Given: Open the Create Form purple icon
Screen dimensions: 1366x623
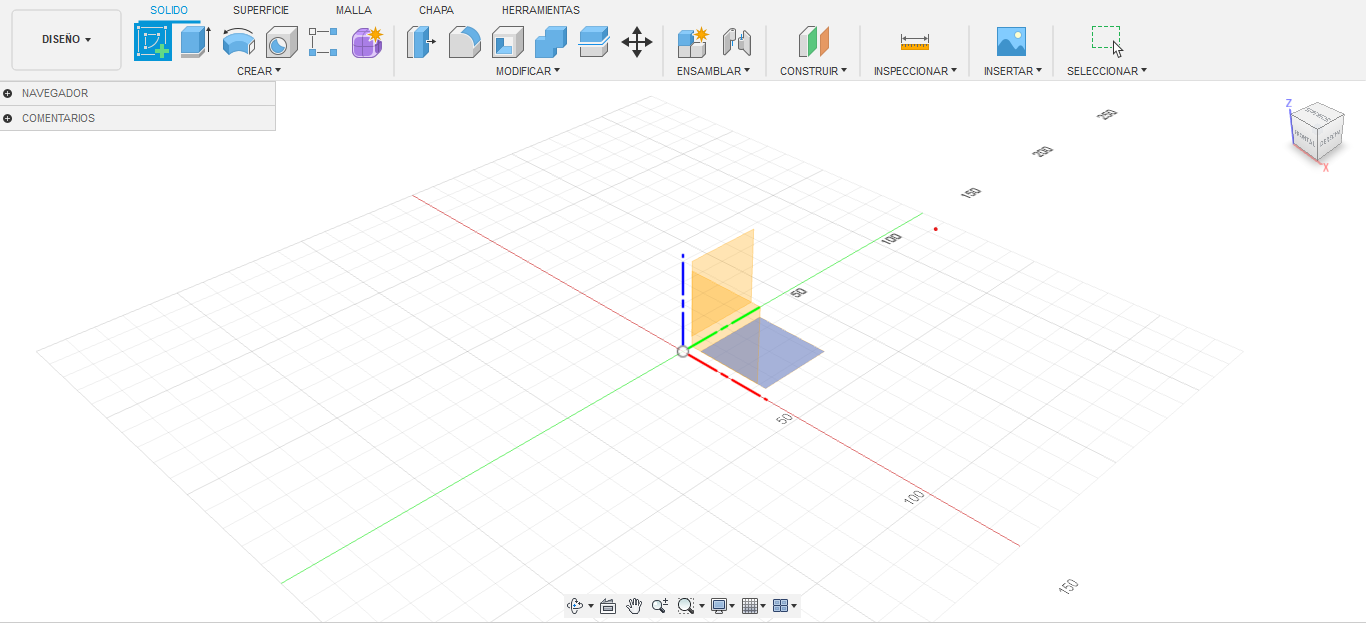Looking at the screenshot, I should coord(367,42).
